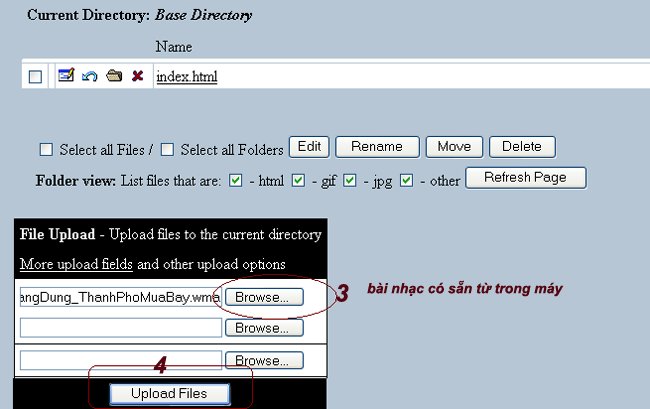Image resolution: width=650 pixels, height=409 pixels.
Task: Open the index.html file link
Action: point(187,77)
